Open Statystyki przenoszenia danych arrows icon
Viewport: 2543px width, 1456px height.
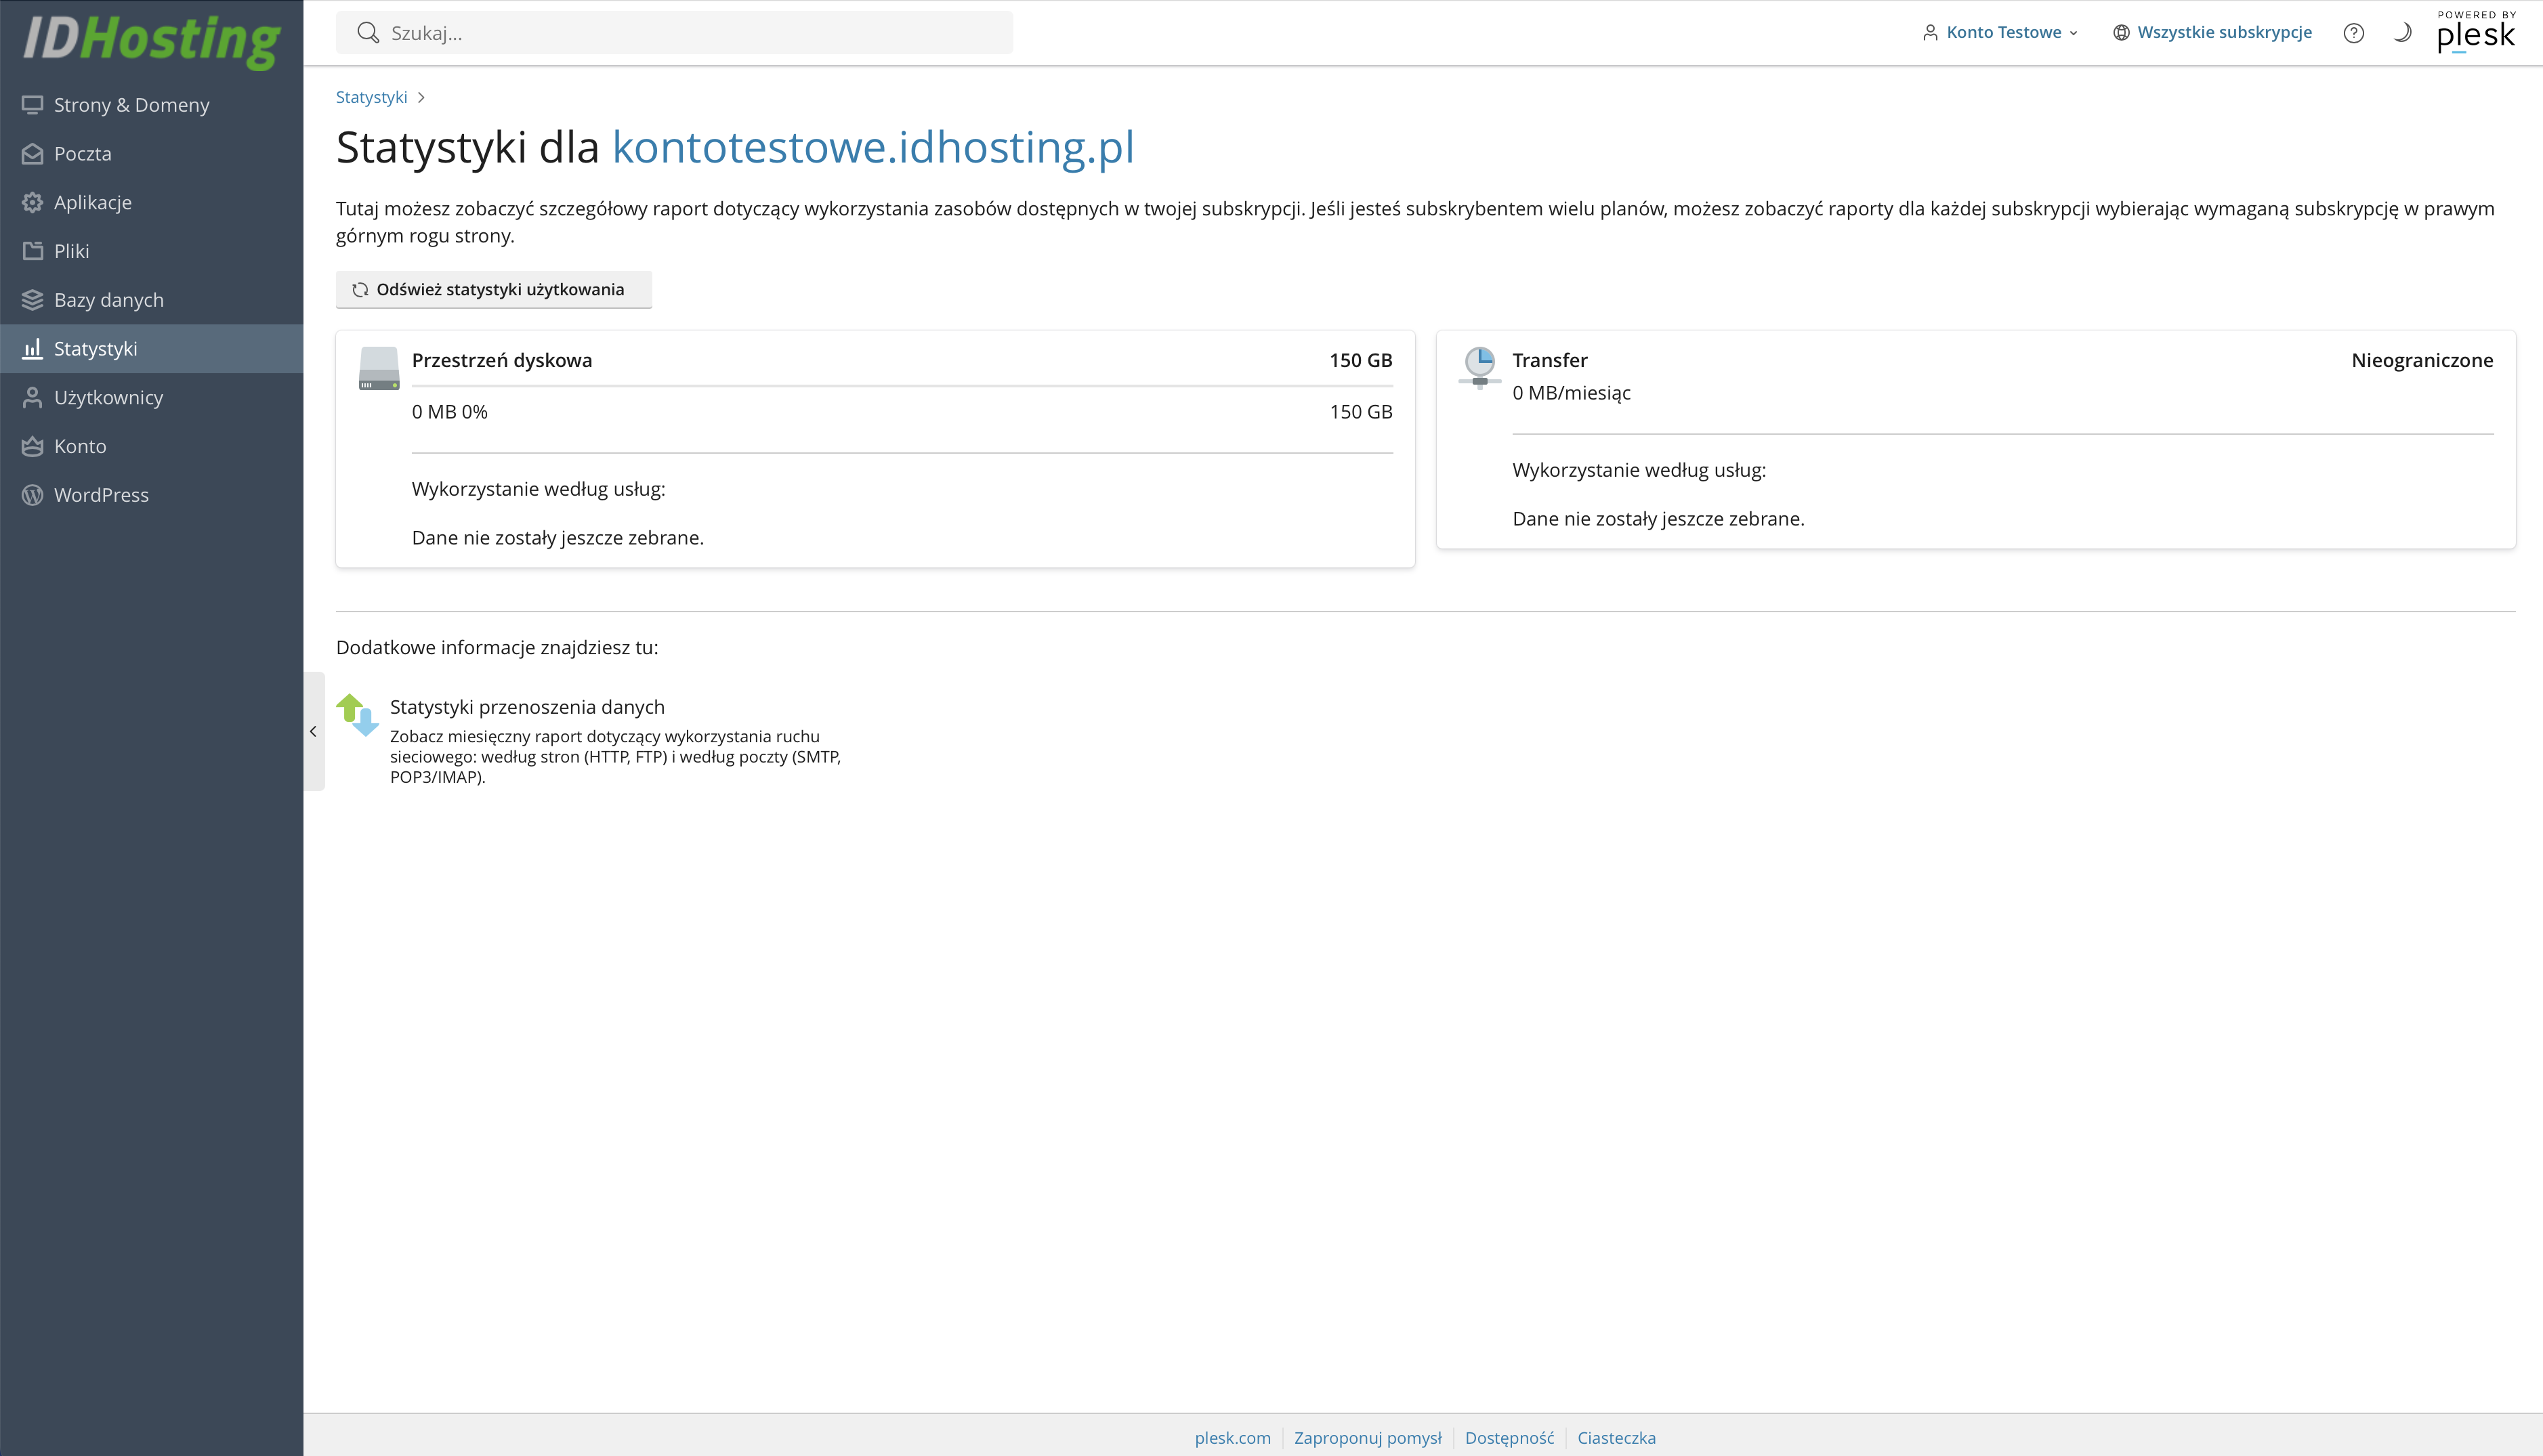[357, 714]
